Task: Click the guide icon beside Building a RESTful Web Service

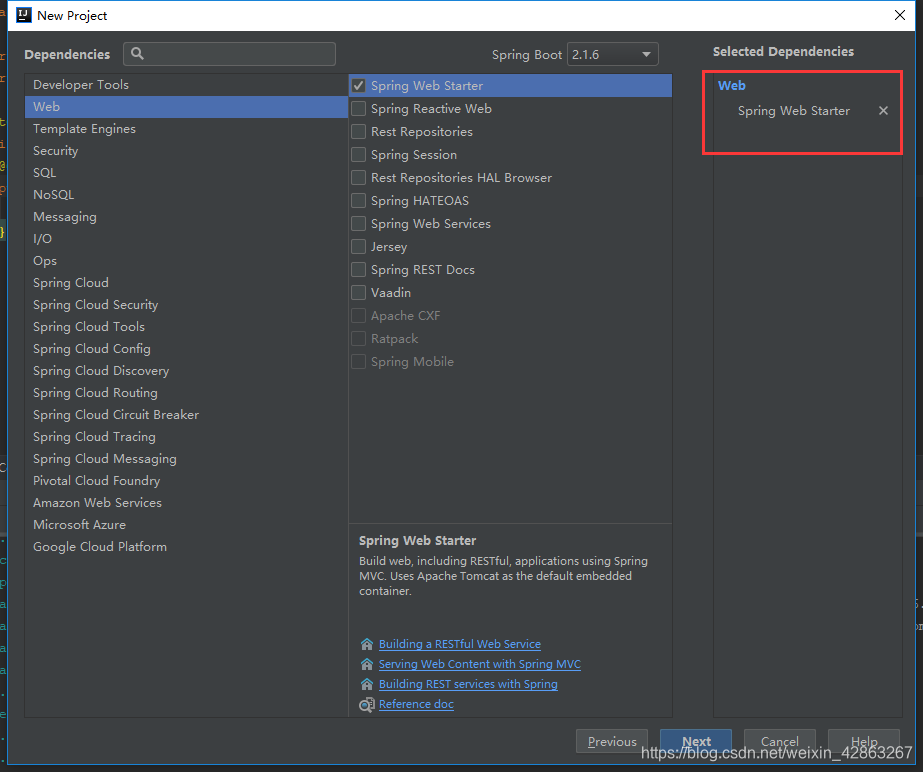Action: click(367, 644)
